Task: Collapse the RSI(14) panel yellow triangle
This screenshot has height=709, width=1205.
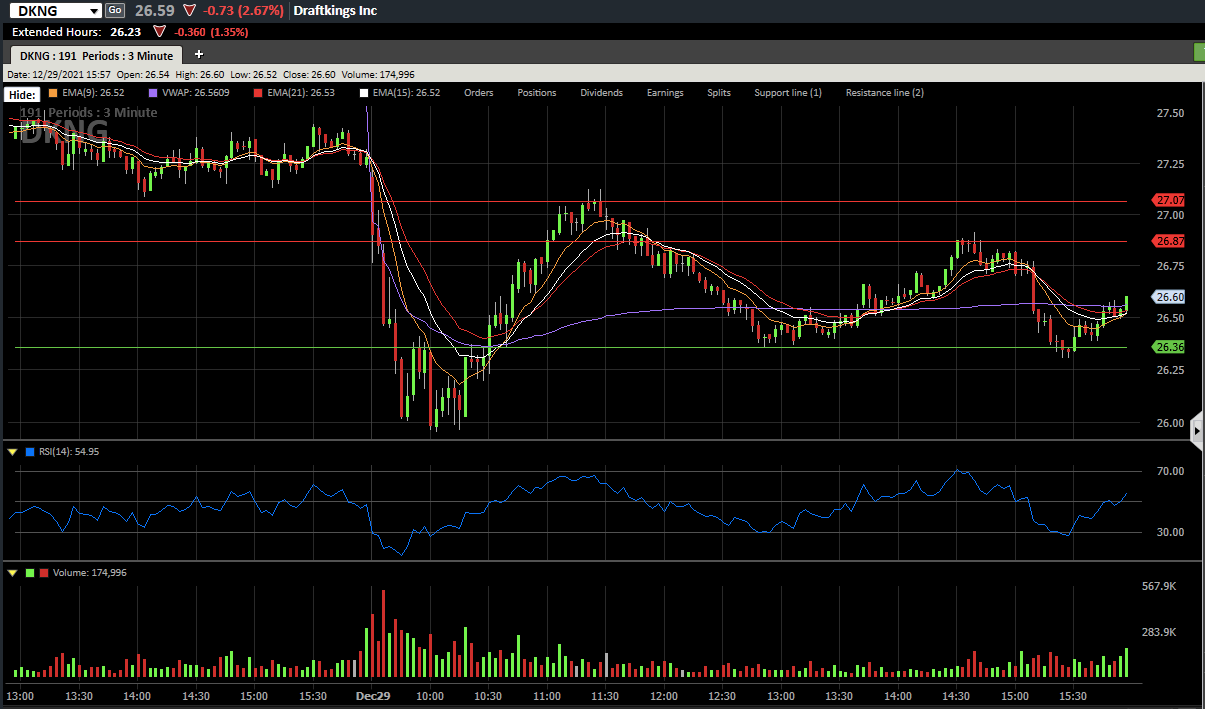Action: [x=12, y=452]
